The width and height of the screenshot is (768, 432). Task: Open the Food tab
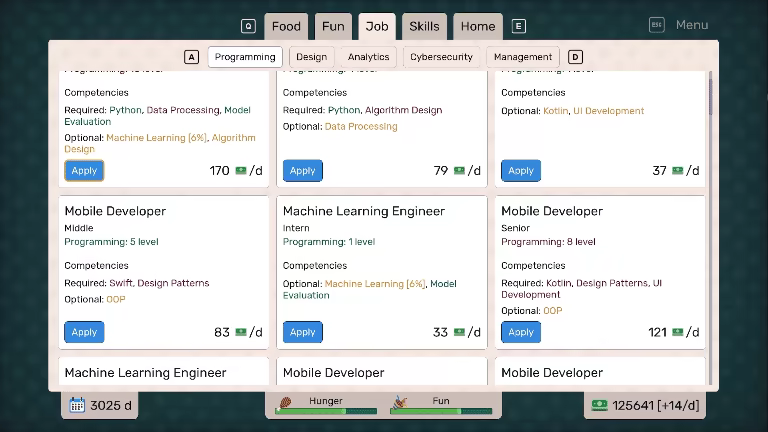[286, 26]
